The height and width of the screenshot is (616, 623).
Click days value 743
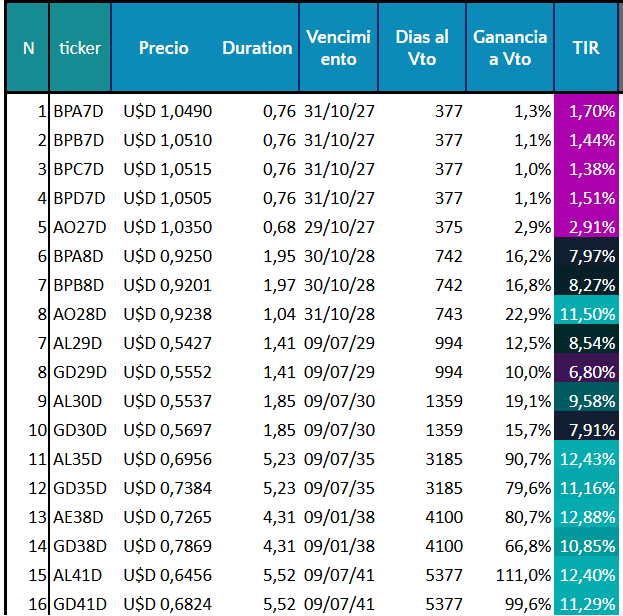449,314
